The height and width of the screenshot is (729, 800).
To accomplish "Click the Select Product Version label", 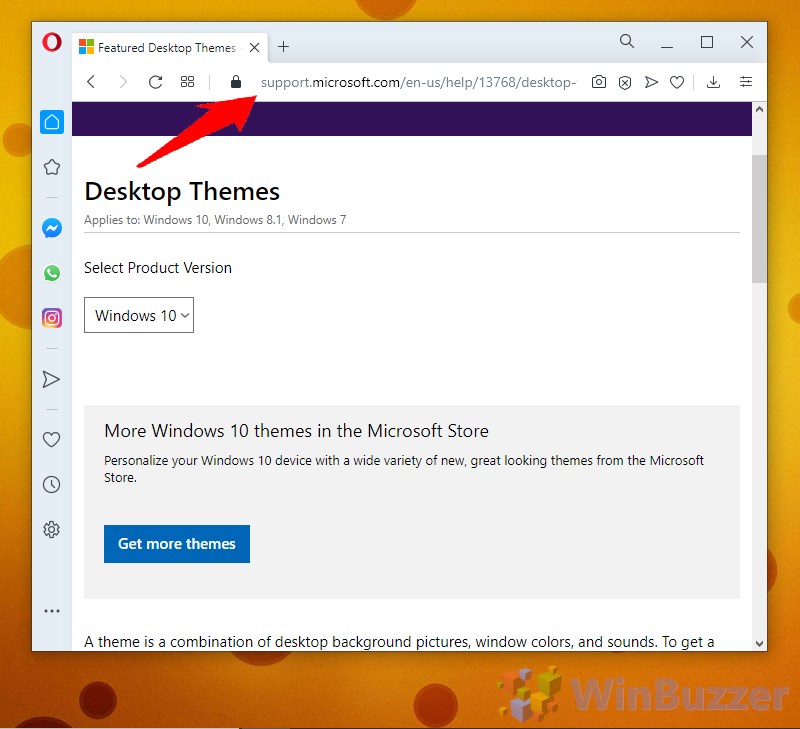I will pos(158,268).
